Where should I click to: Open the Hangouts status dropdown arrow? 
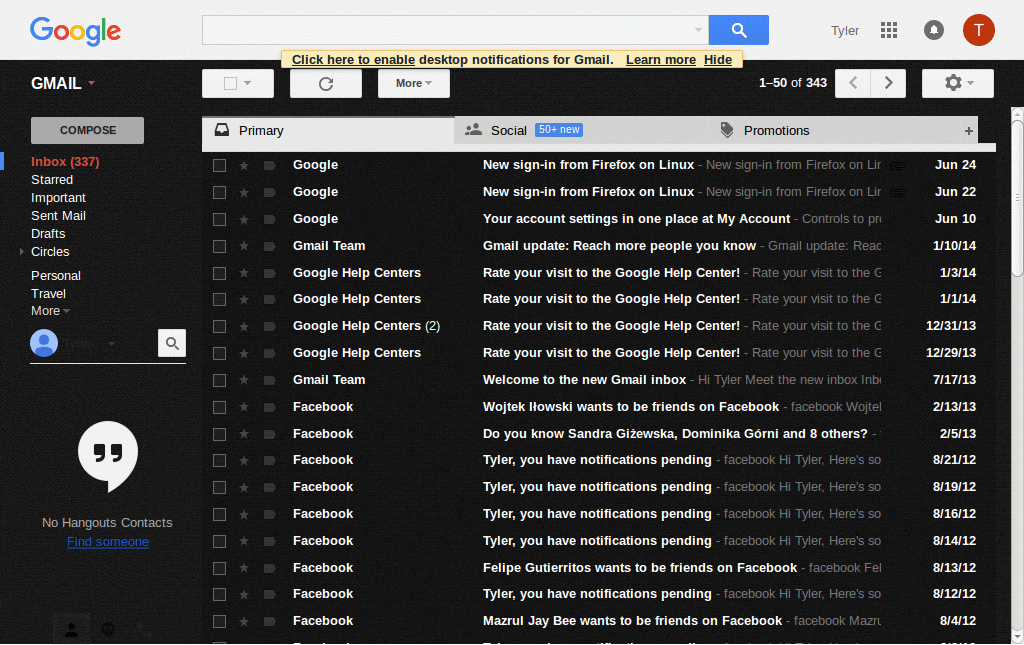(112, 343)
